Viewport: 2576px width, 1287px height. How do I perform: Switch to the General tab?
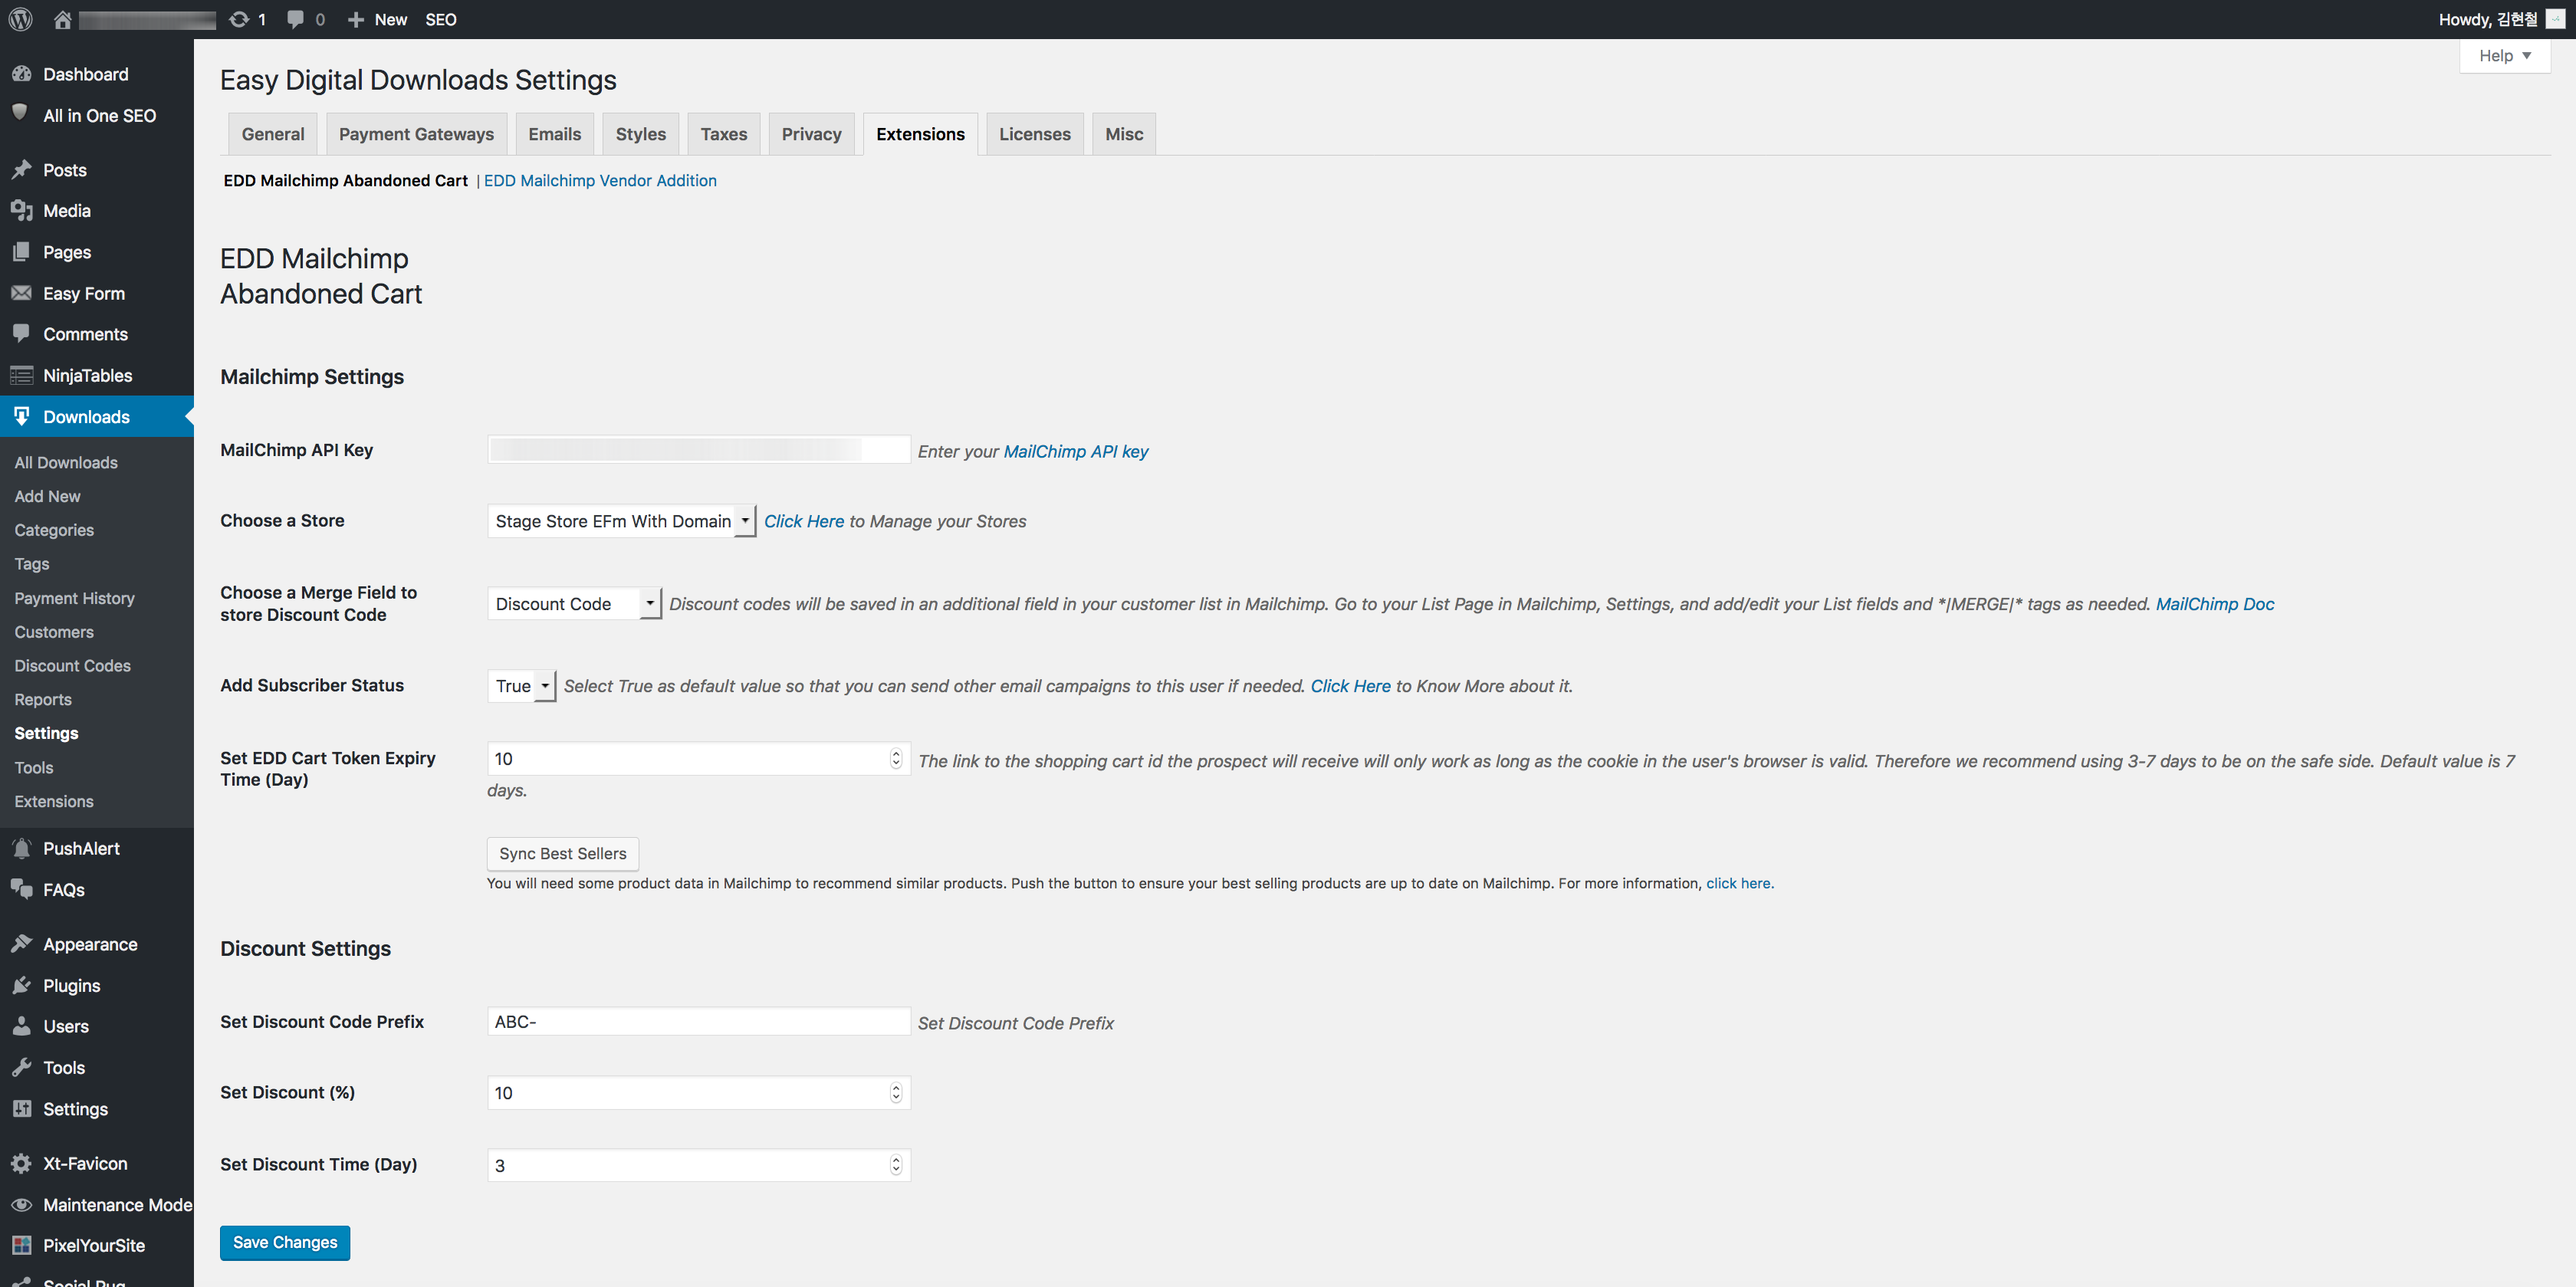(x=273, y=134)
